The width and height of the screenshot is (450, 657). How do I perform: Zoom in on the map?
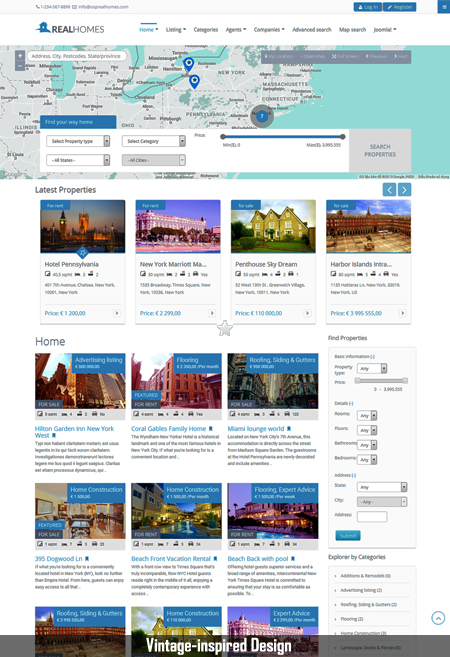(x=20, y=56)
